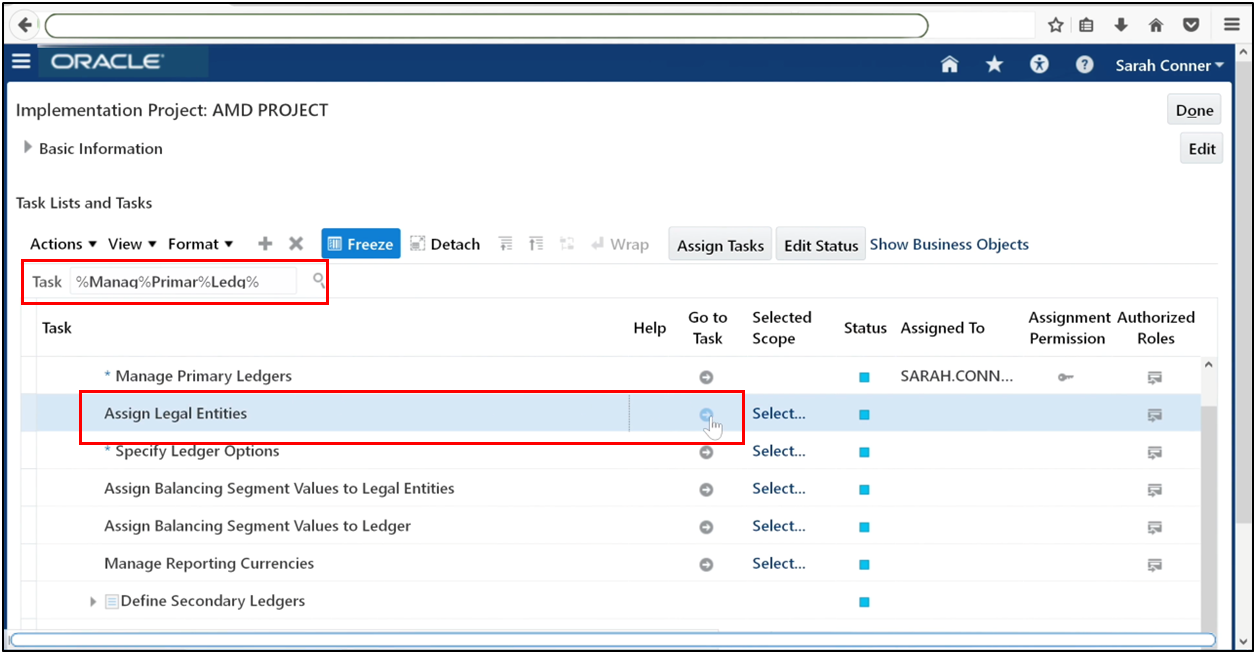Viewport: 1256px width, 656px height.
Task: Open the Sarah Conner user menu
Action: pyautogui.click(x=1169, y=64)
